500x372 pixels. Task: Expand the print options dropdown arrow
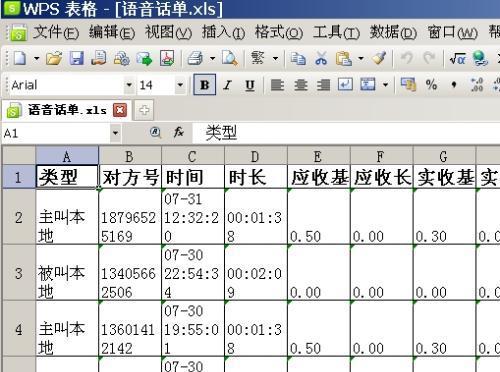(212, 59)
